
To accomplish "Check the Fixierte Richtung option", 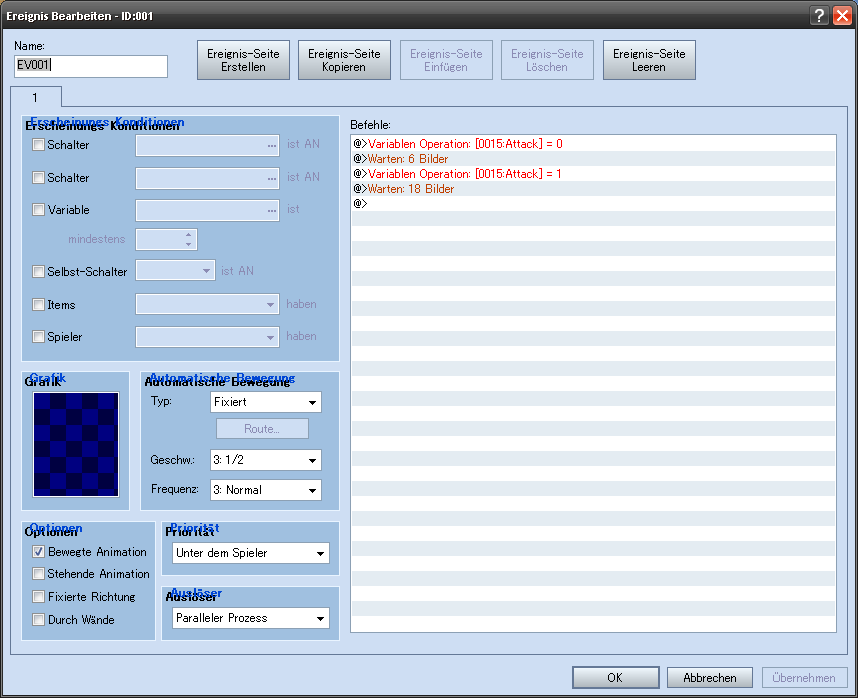I will (x=39, y=597).
